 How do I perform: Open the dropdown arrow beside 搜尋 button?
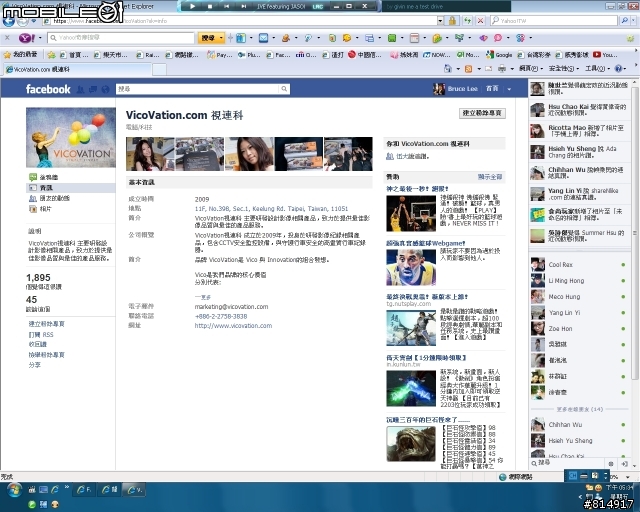pyautogui.click(x=221, y=38)
